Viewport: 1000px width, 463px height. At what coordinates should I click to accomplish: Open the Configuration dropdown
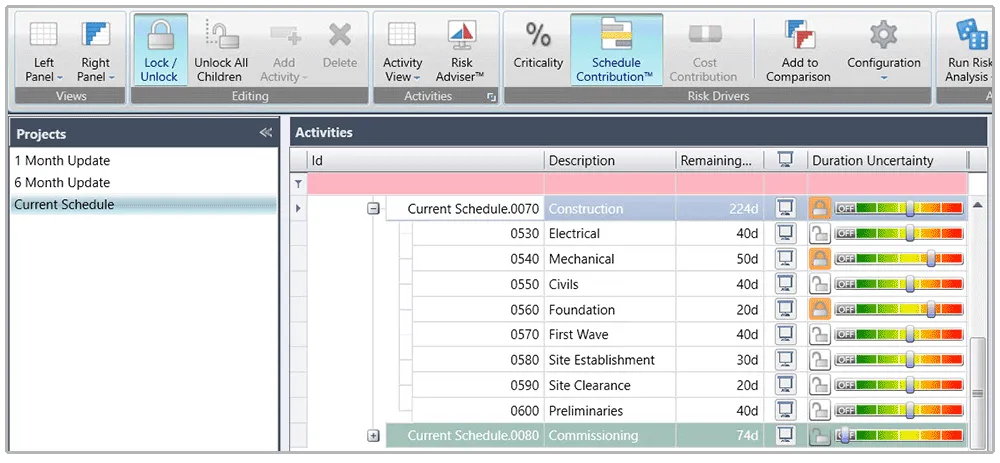884,52
